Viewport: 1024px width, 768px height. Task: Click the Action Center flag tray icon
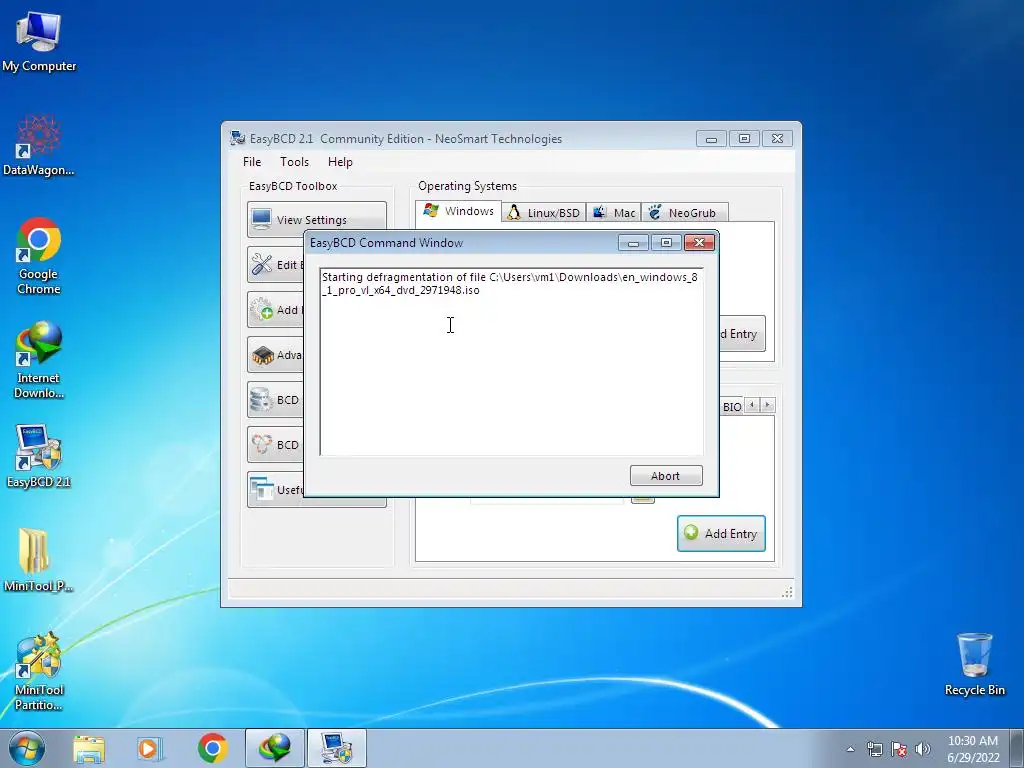click(x=899, y=749)
